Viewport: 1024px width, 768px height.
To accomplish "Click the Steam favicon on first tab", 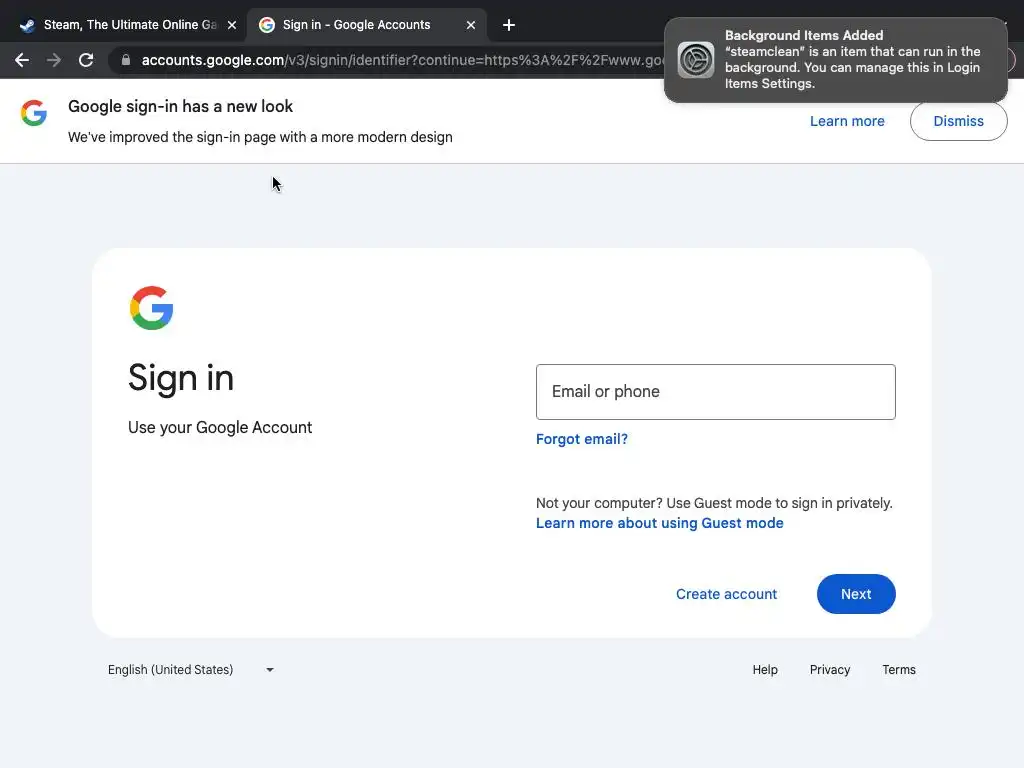I will pos(27,25).
